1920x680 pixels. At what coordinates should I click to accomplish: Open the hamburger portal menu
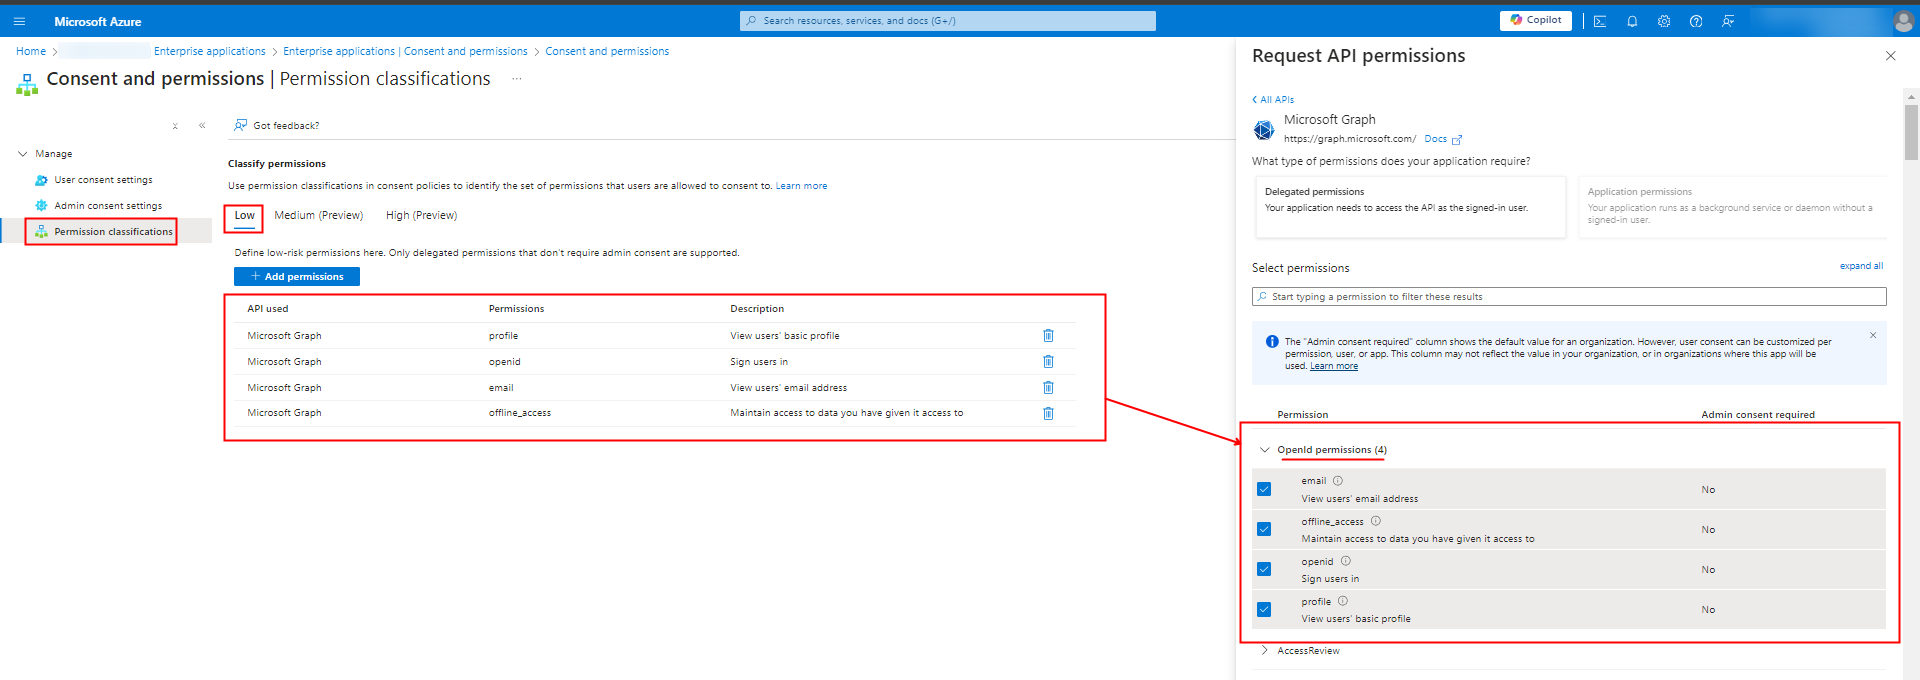point(19,21)
